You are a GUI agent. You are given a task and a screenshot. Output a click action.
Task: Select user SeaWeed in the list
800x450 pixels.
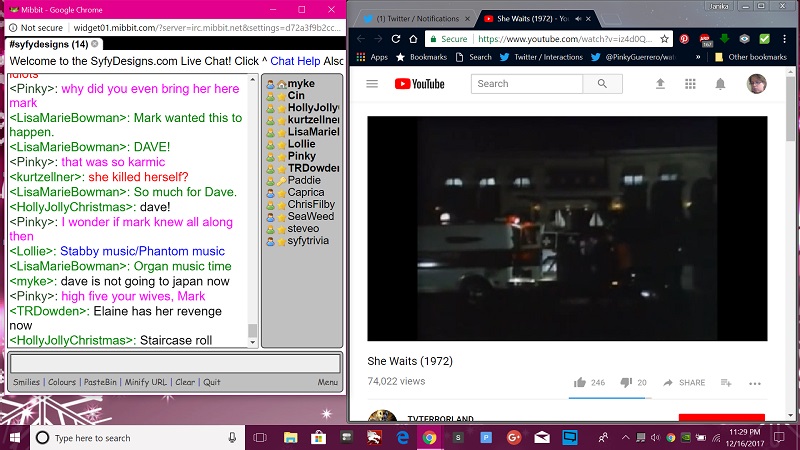point(311,216)
